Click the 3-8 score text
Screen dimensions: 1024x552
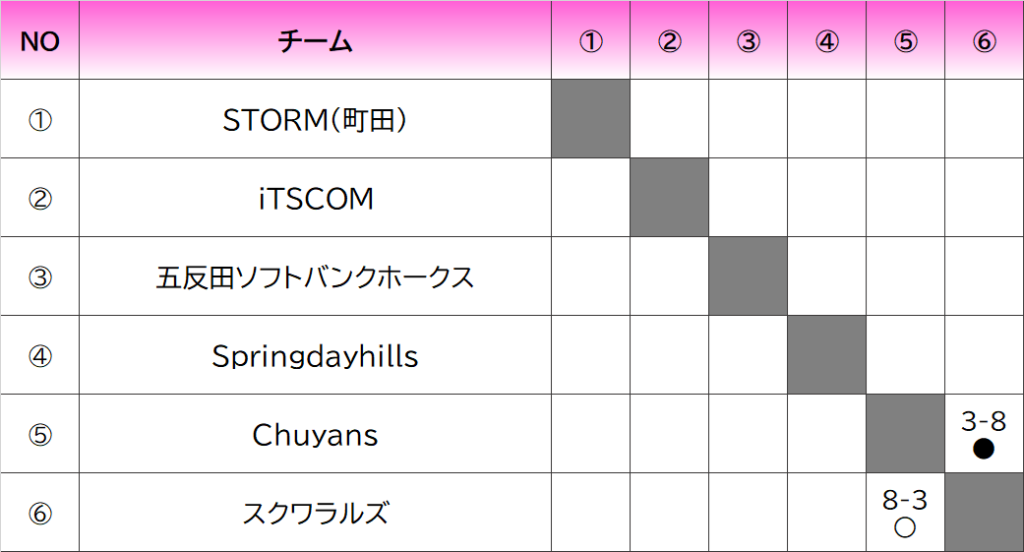click(x=984, y=421)
